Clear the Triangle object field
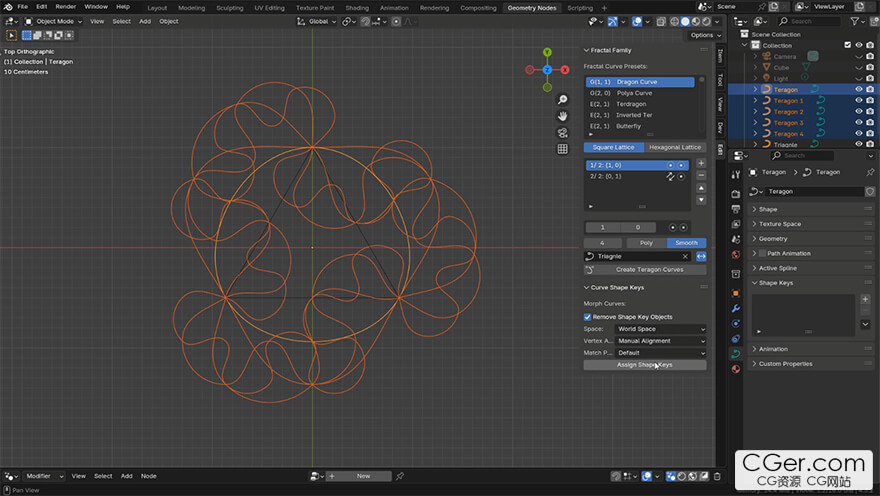The width and height of the screenshot is (880, 496). tap(685, 256)
